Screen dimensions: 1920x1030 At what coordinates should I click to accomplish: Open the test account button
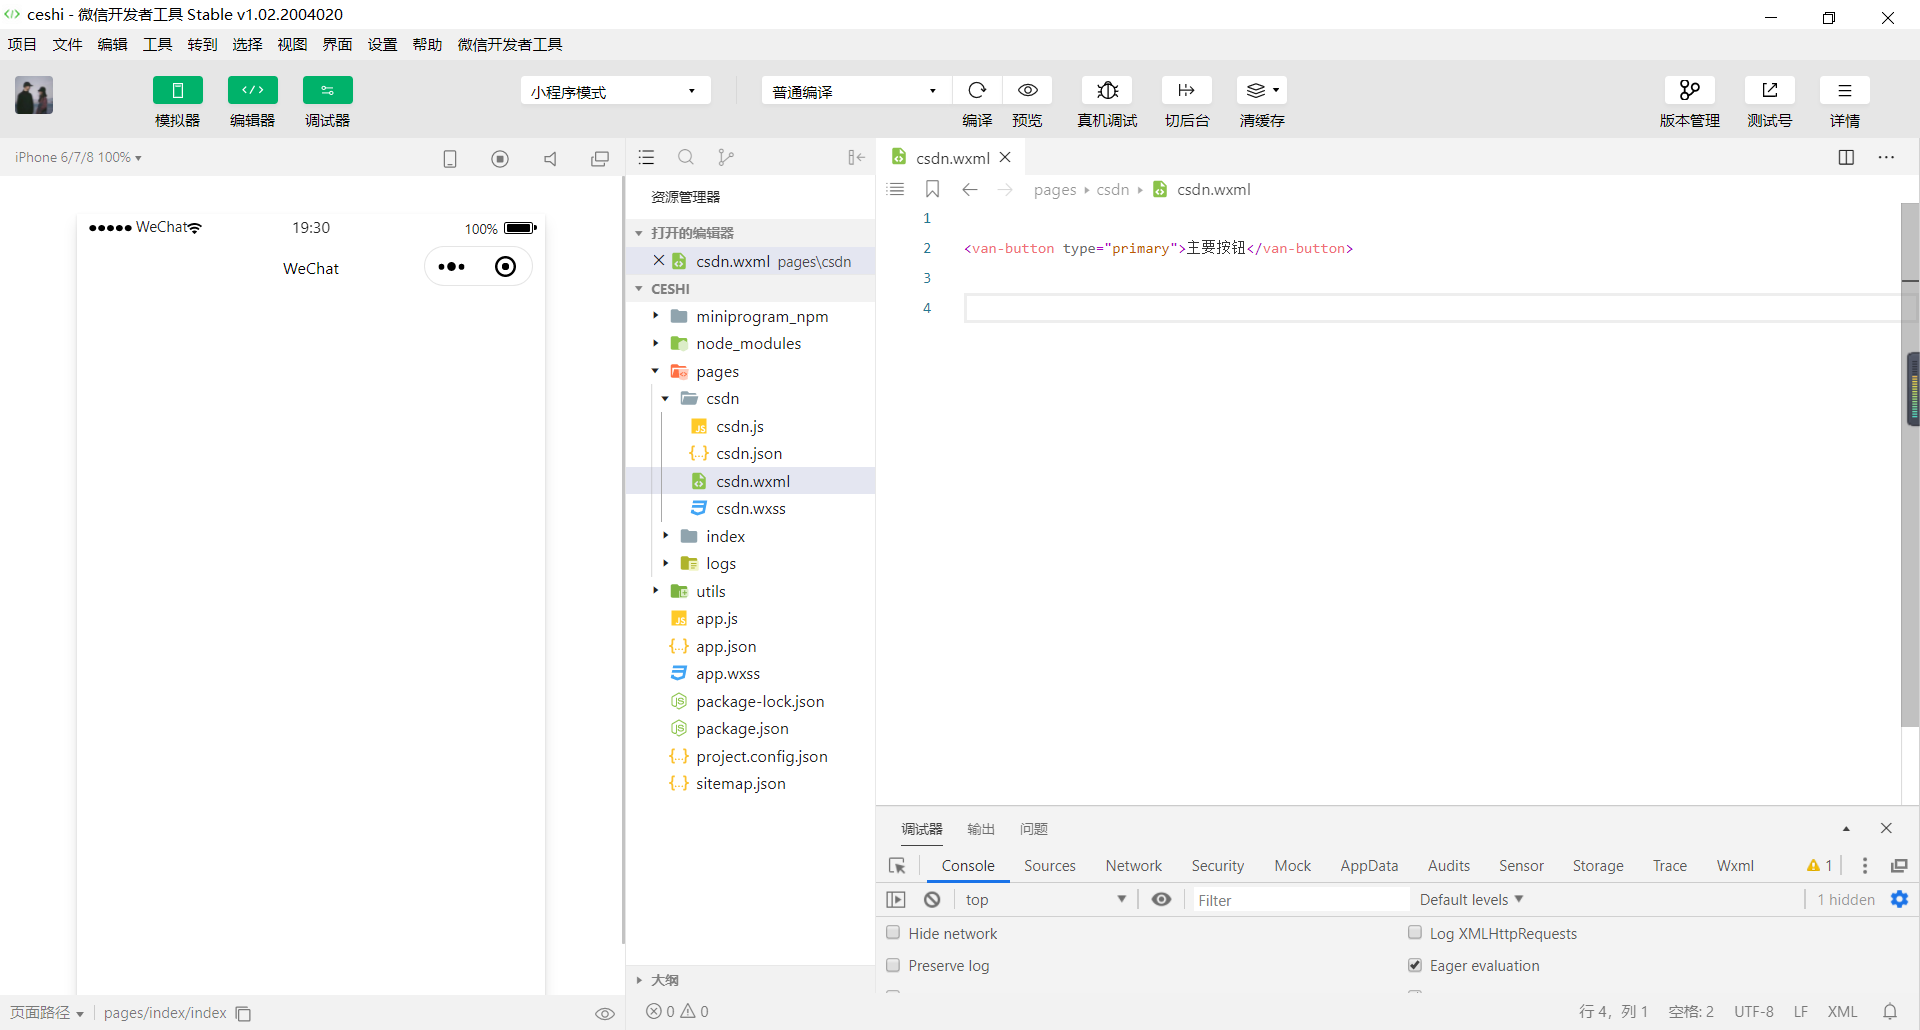click(1770, 90)
